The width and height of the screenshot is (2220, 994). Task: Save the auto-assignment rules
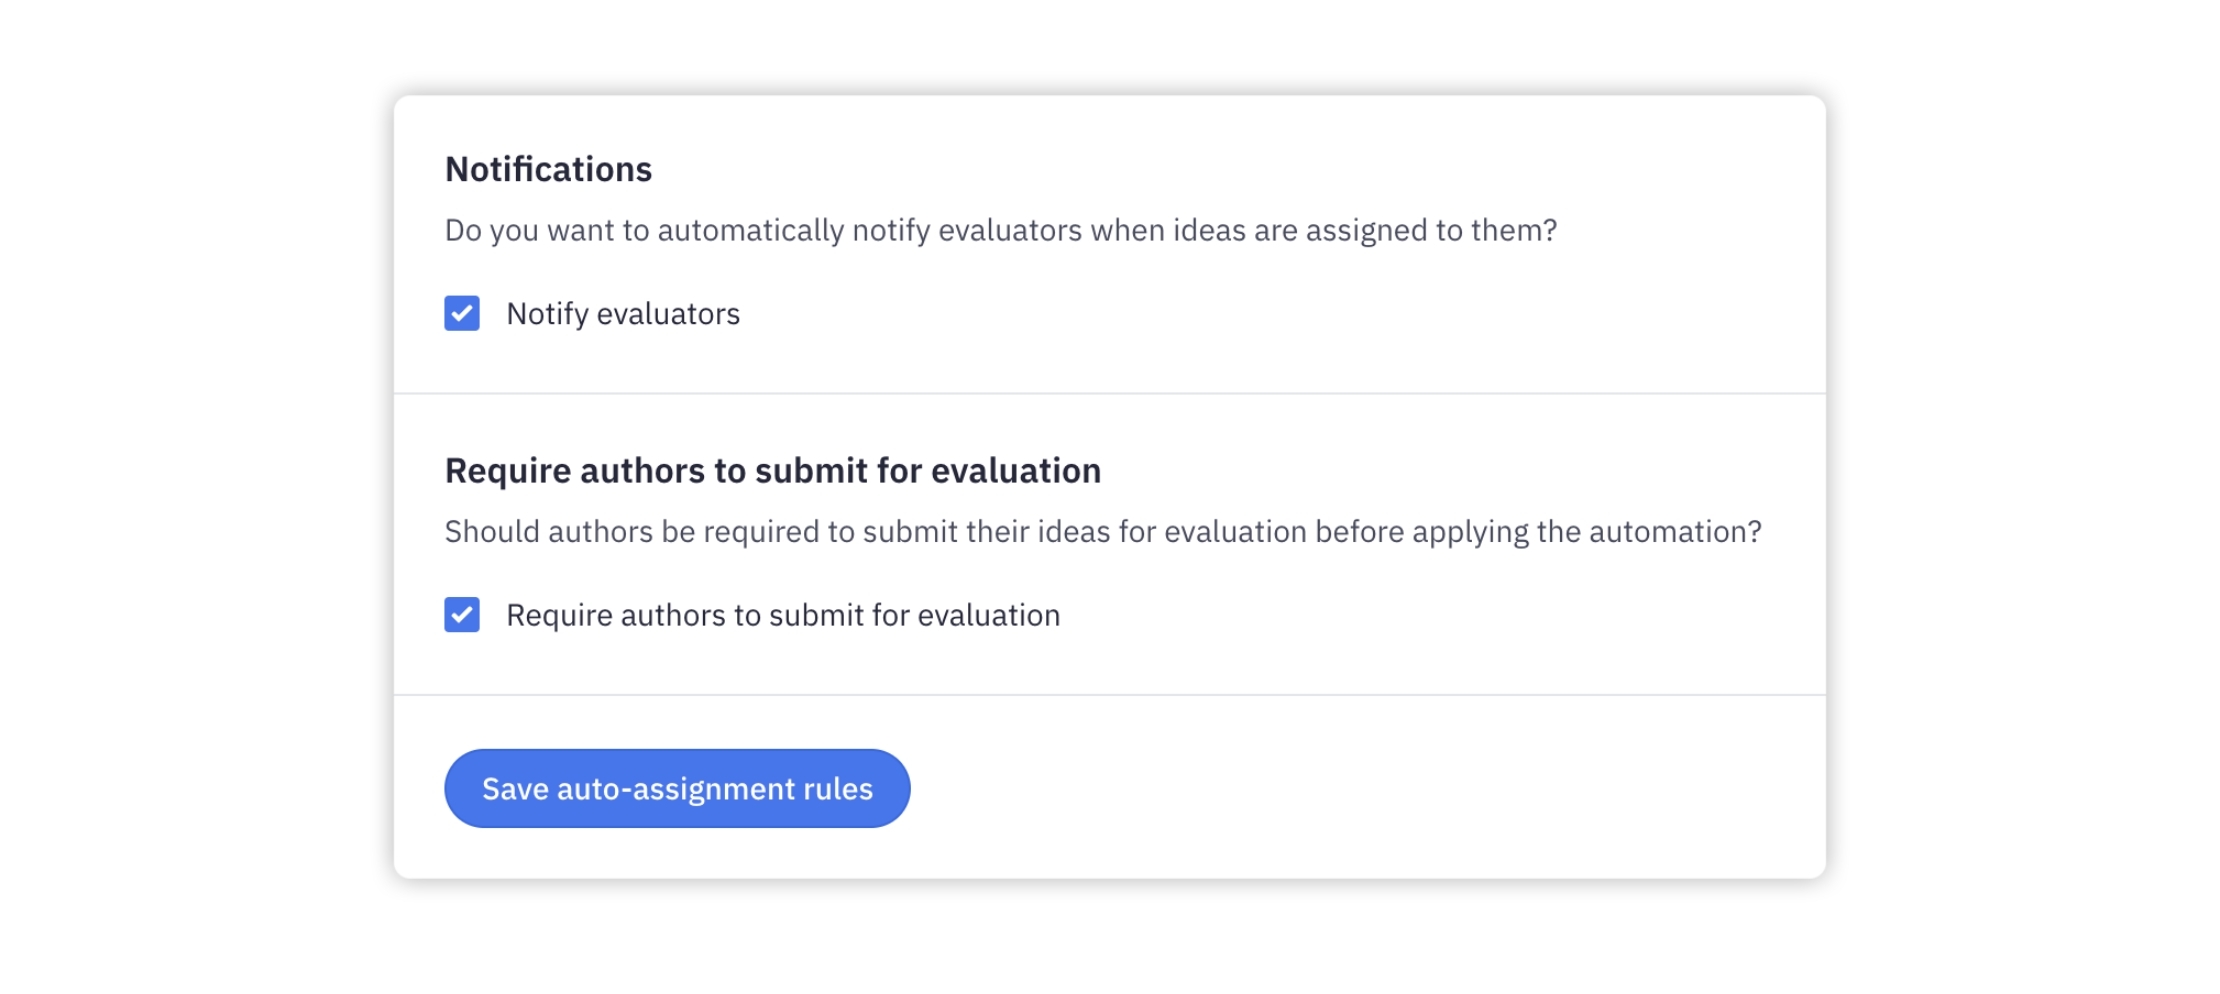tap(677, 788)
